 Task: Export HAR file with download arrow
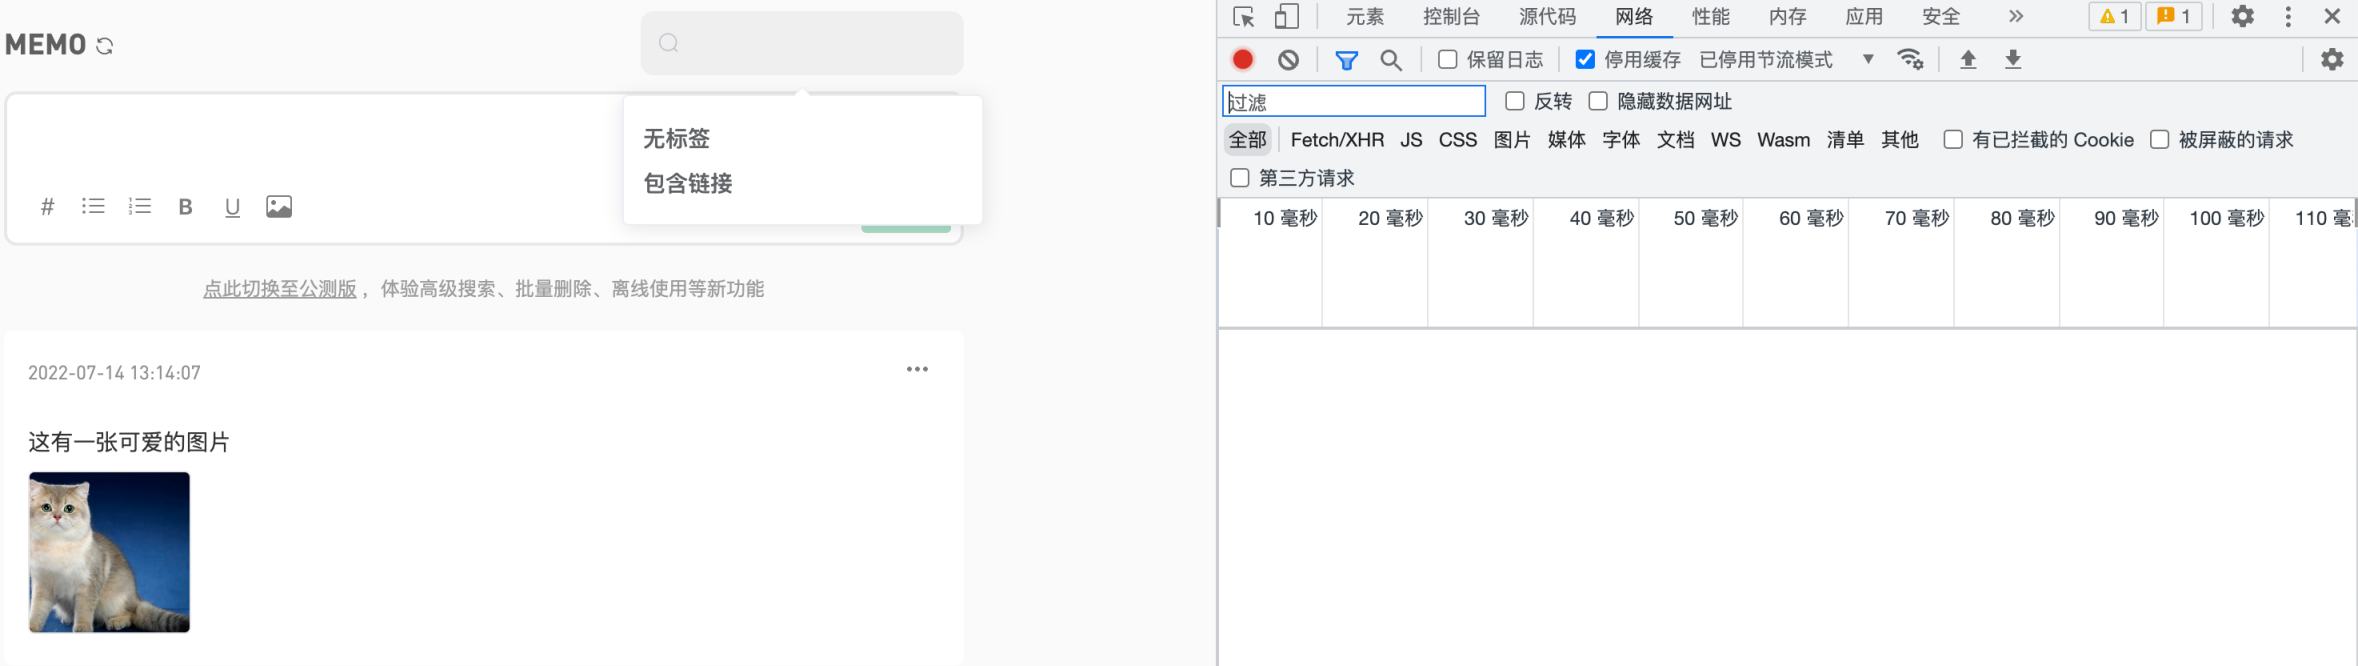coord(2013,60)
